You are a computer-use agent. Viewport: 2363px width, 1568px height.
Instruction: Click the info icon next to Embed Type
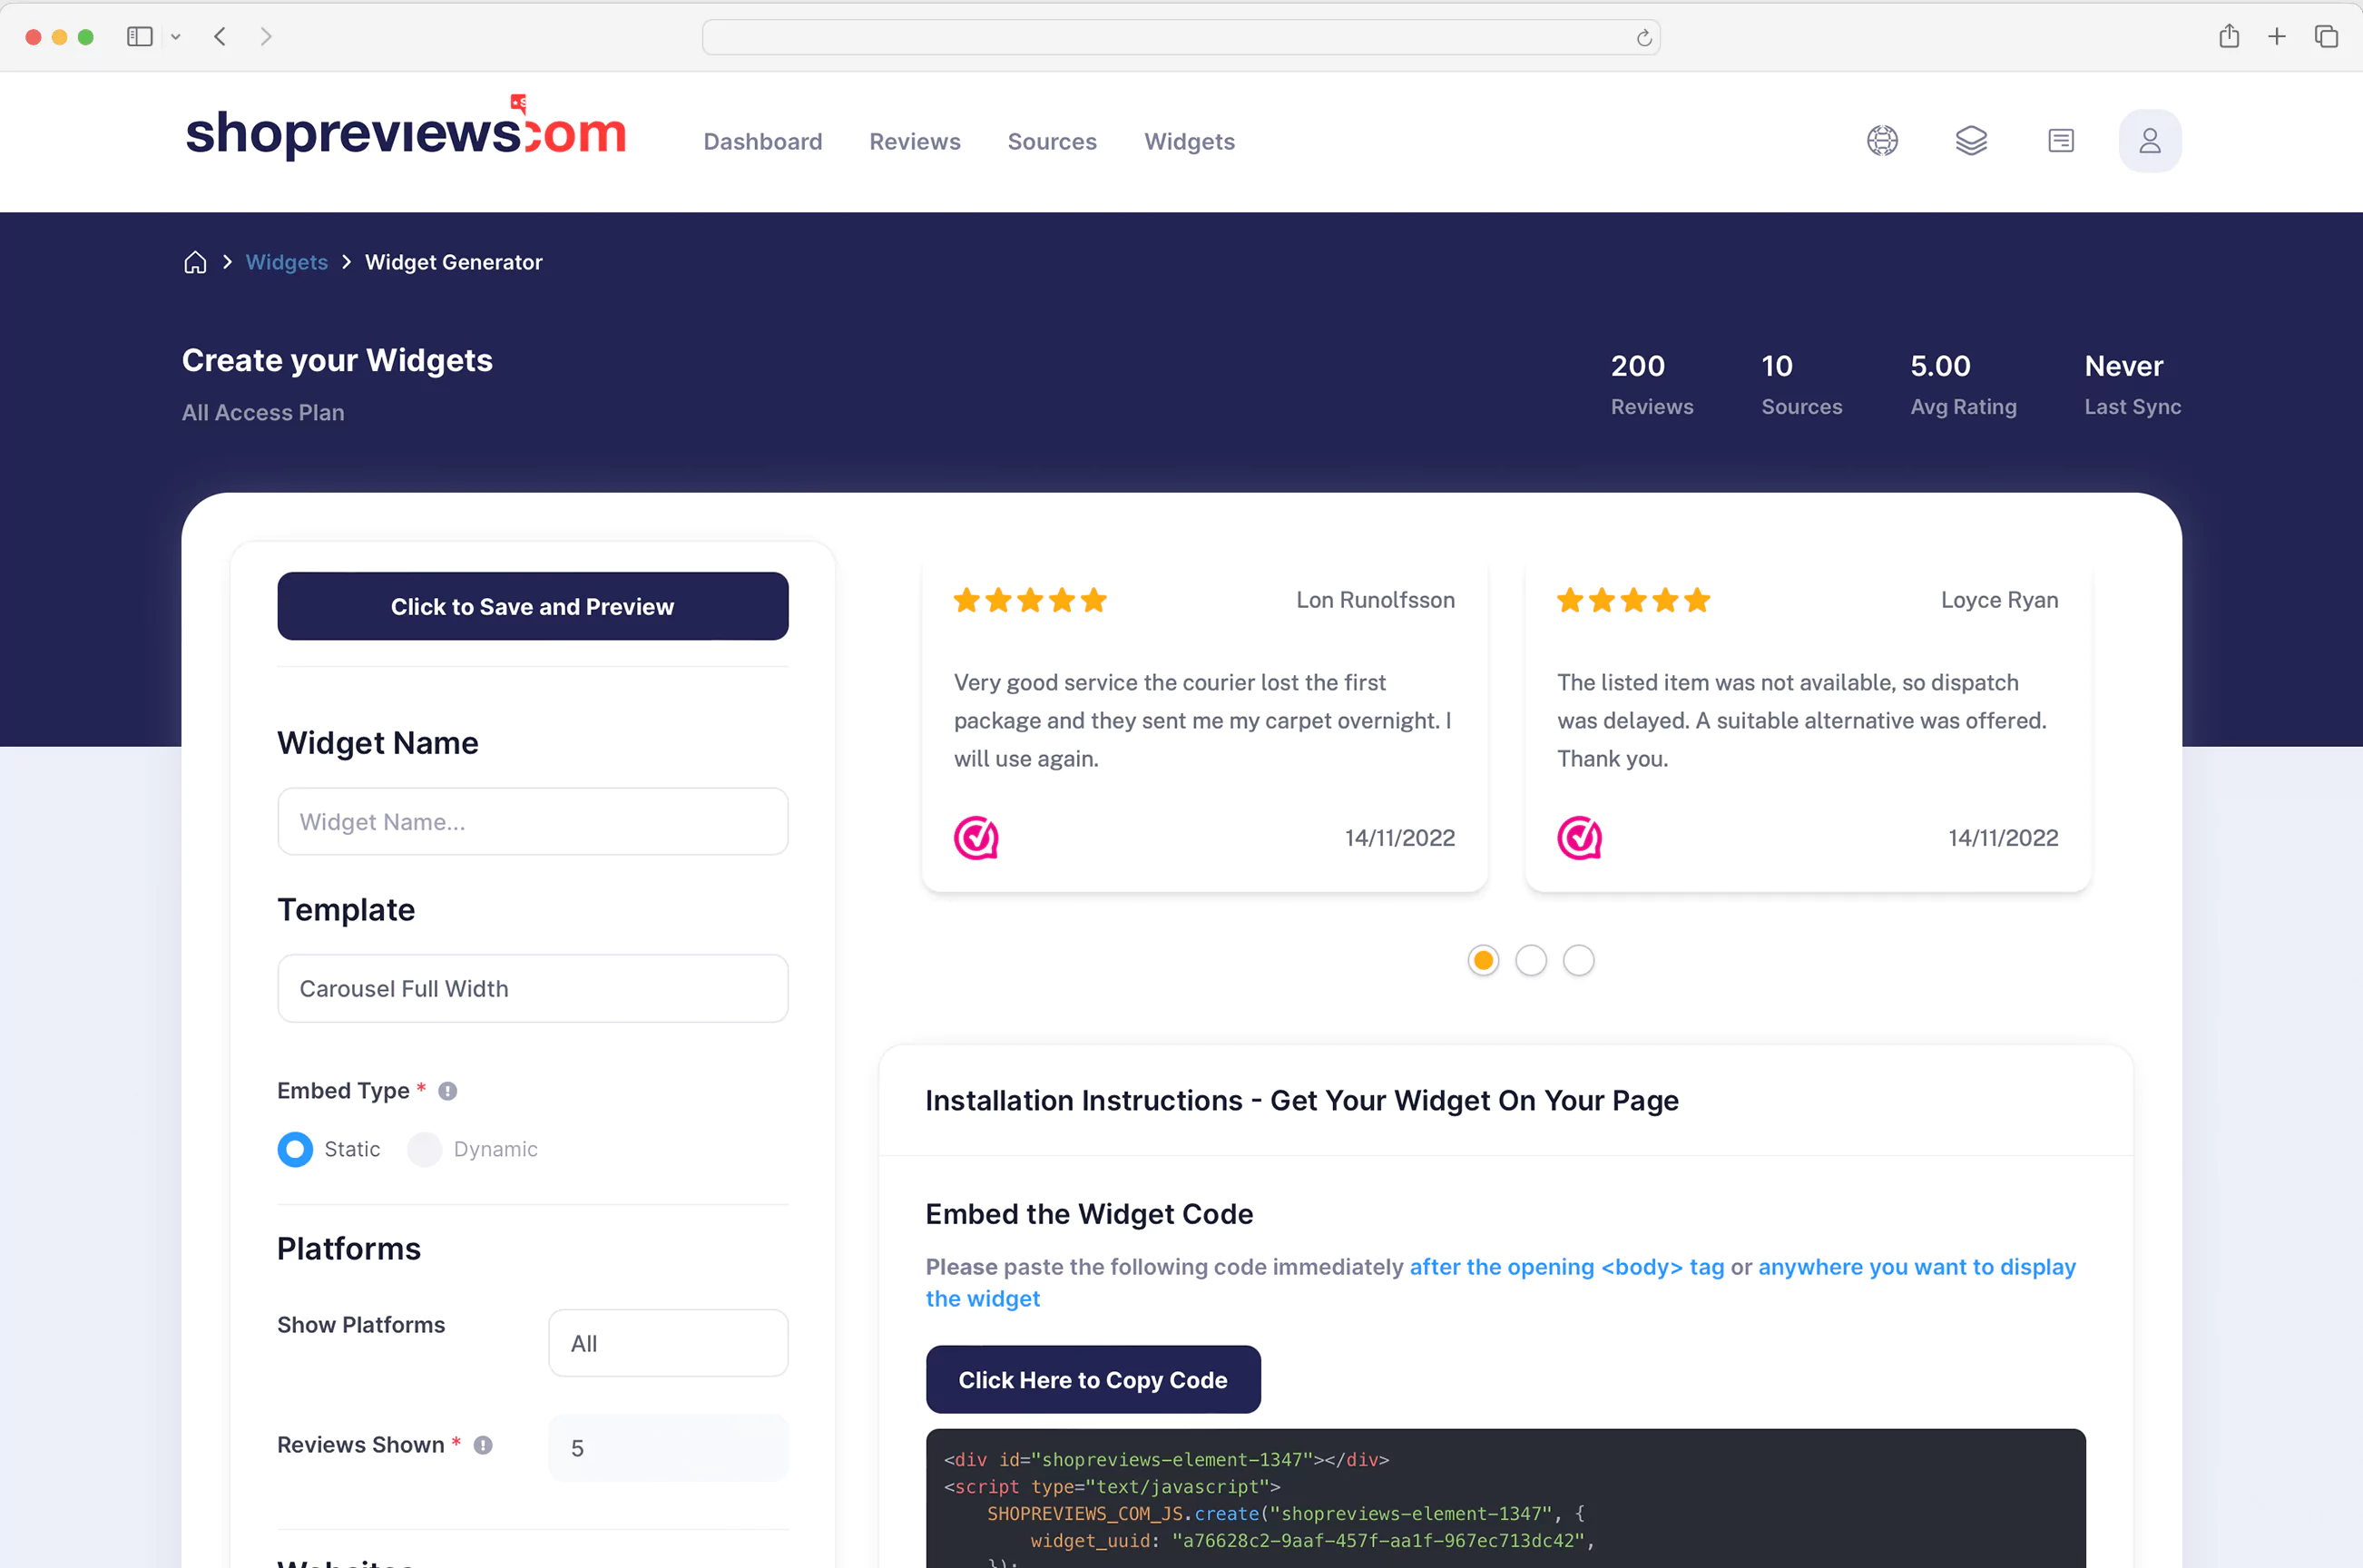click(x=447, y=1091)
